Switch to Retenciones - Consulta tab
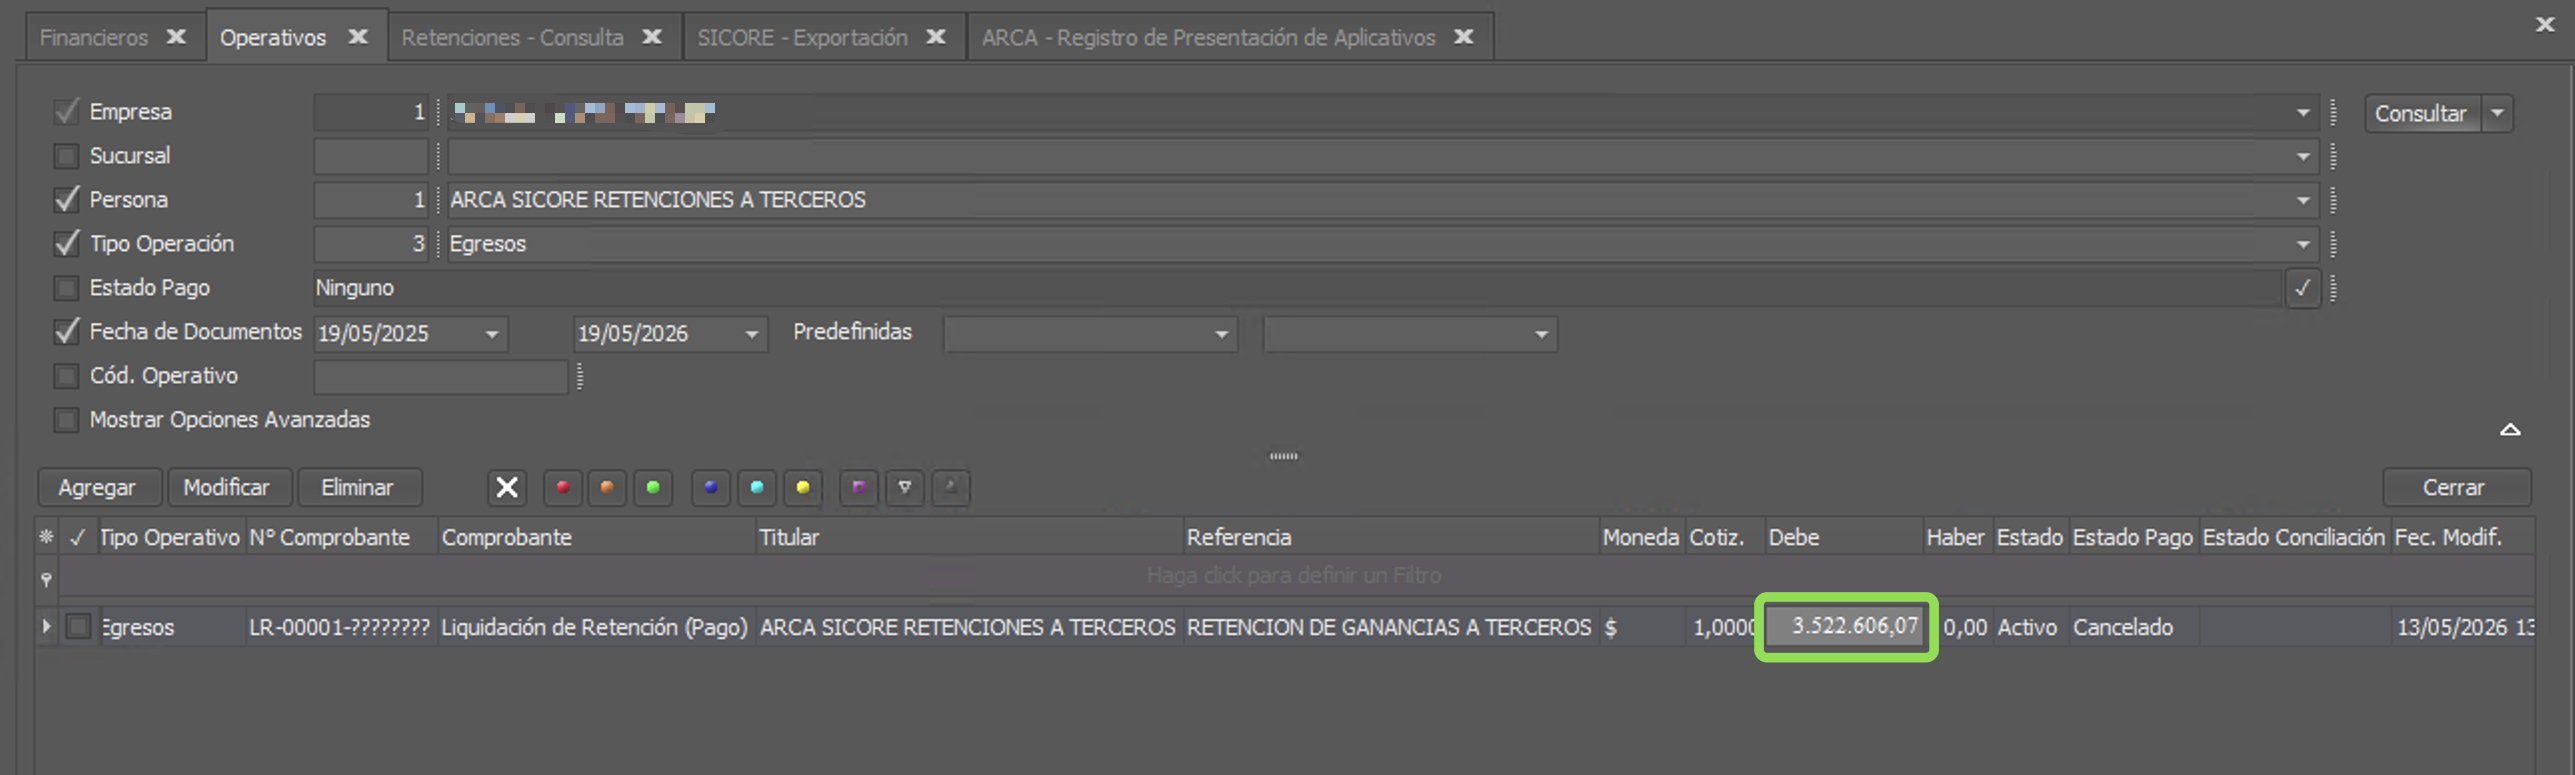 coord(512,37)
